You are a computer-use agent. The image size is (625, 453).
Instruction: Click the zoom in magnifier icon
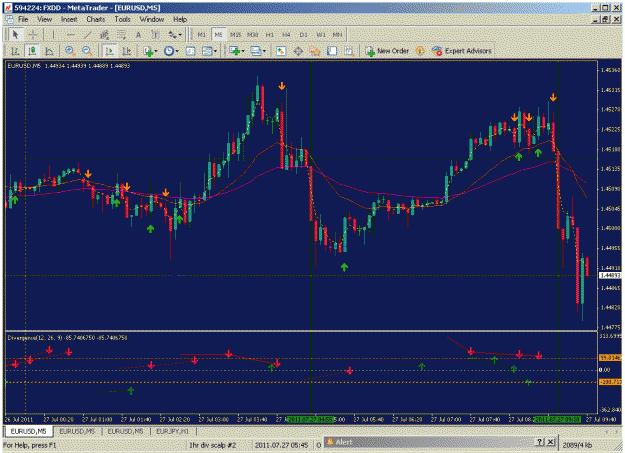pos(70,51)
